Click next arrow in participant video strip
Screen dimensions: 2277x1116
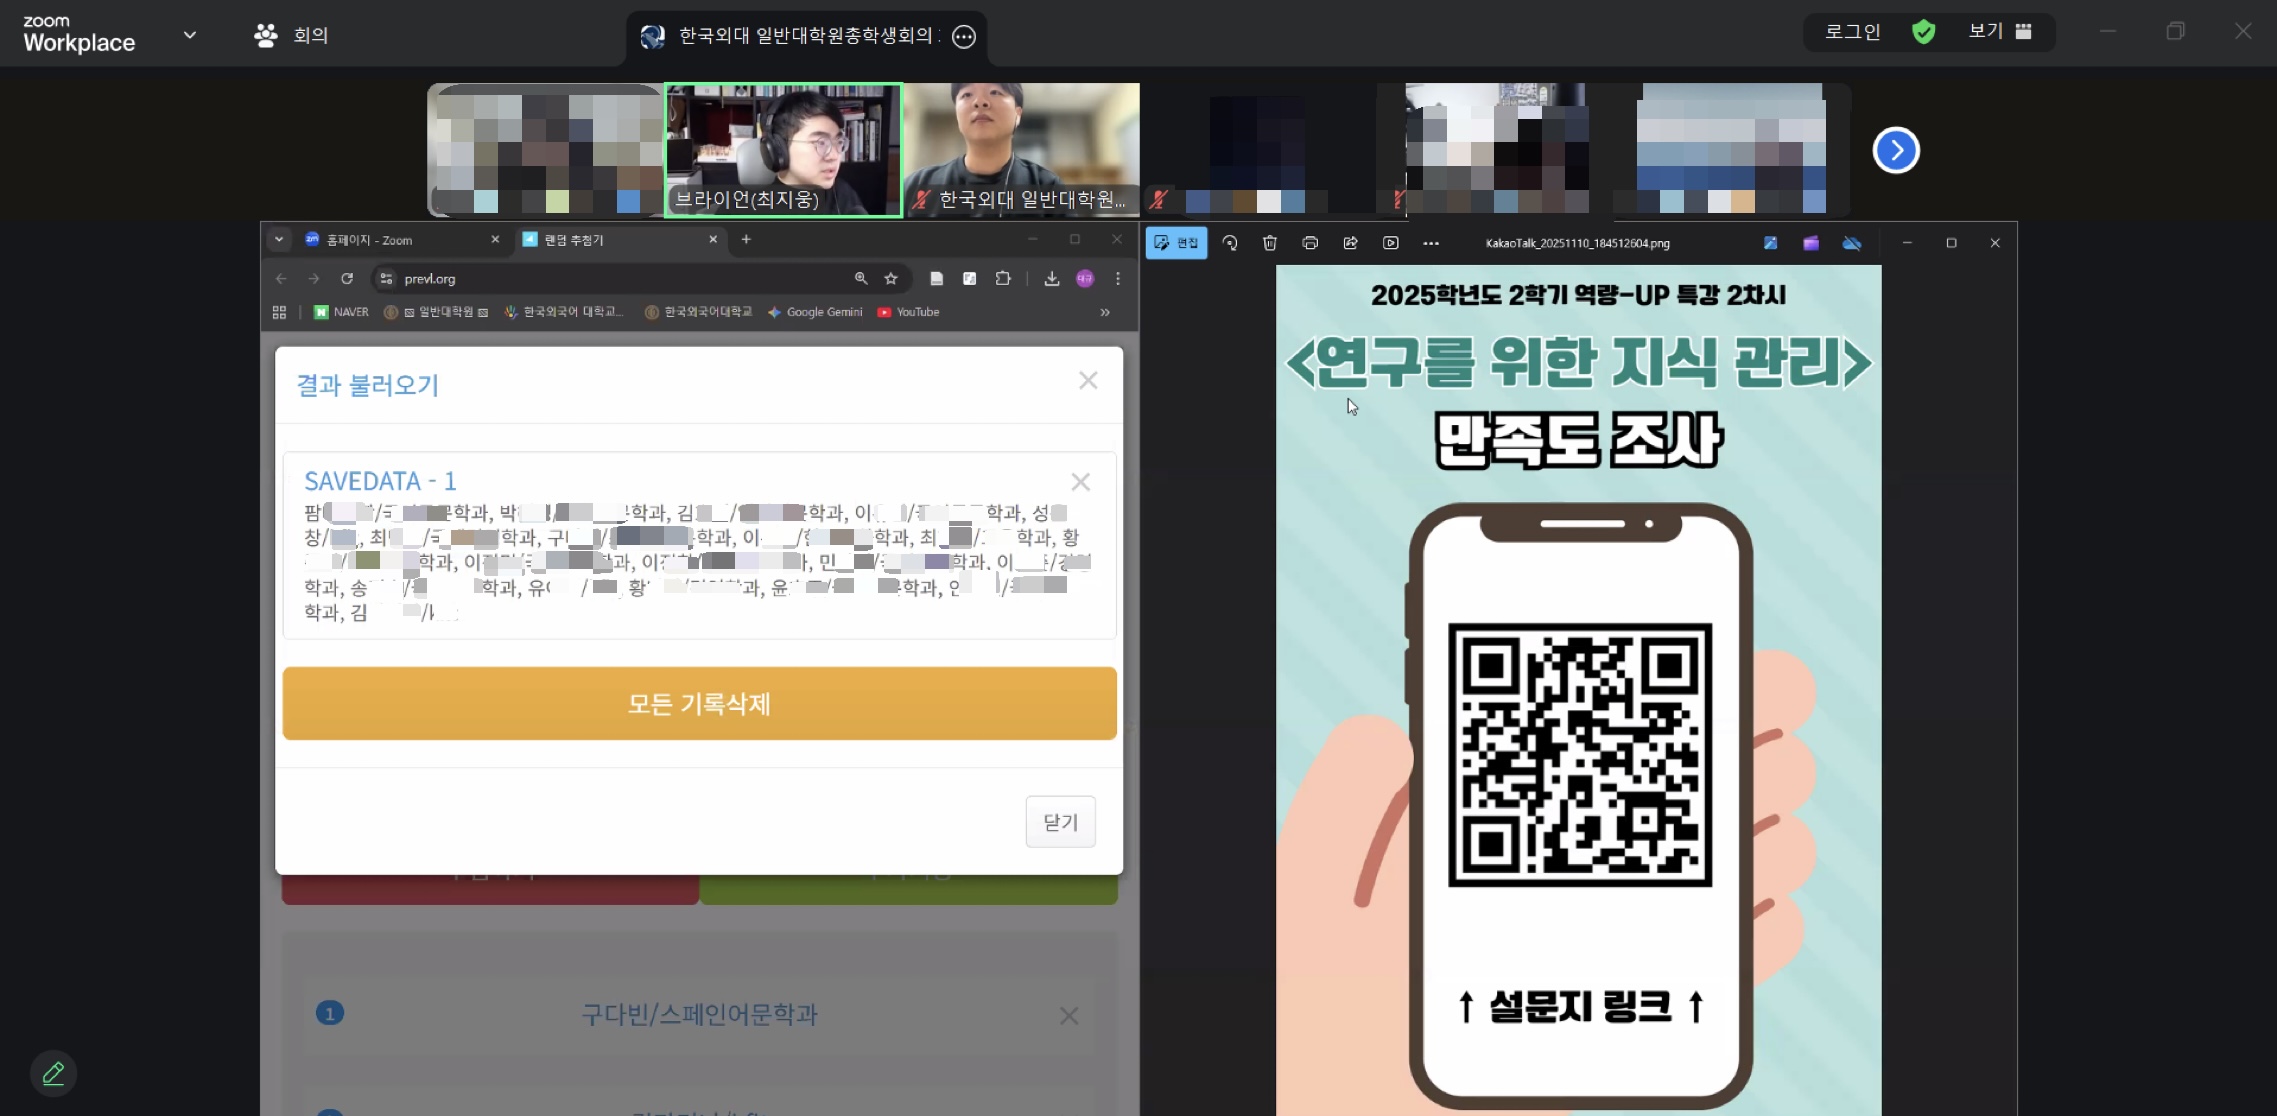(1896, 151)
